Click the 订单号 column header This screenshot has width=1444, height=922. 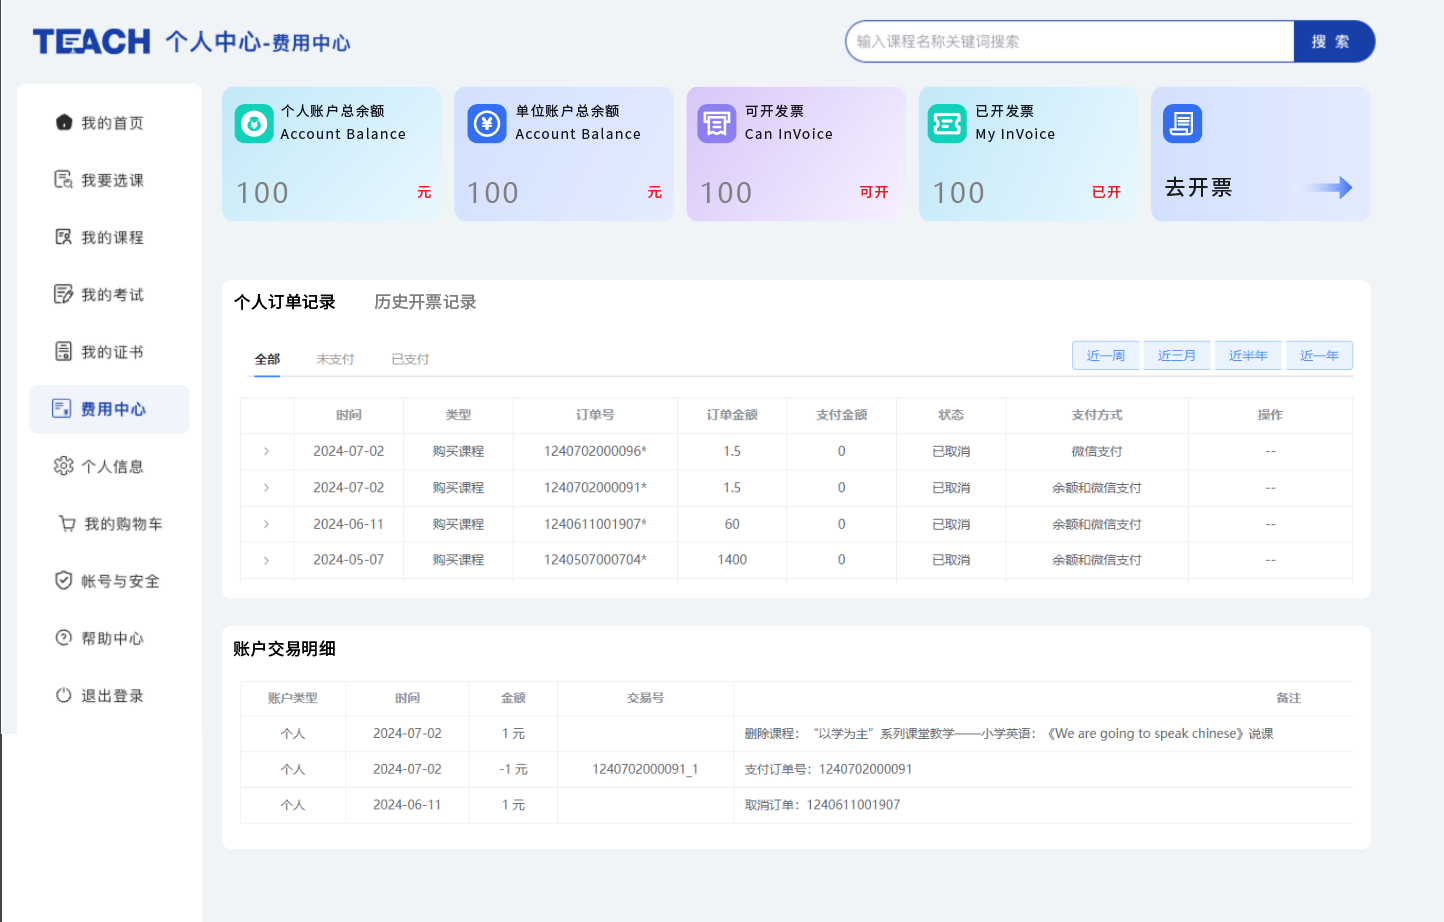[595, 415]
